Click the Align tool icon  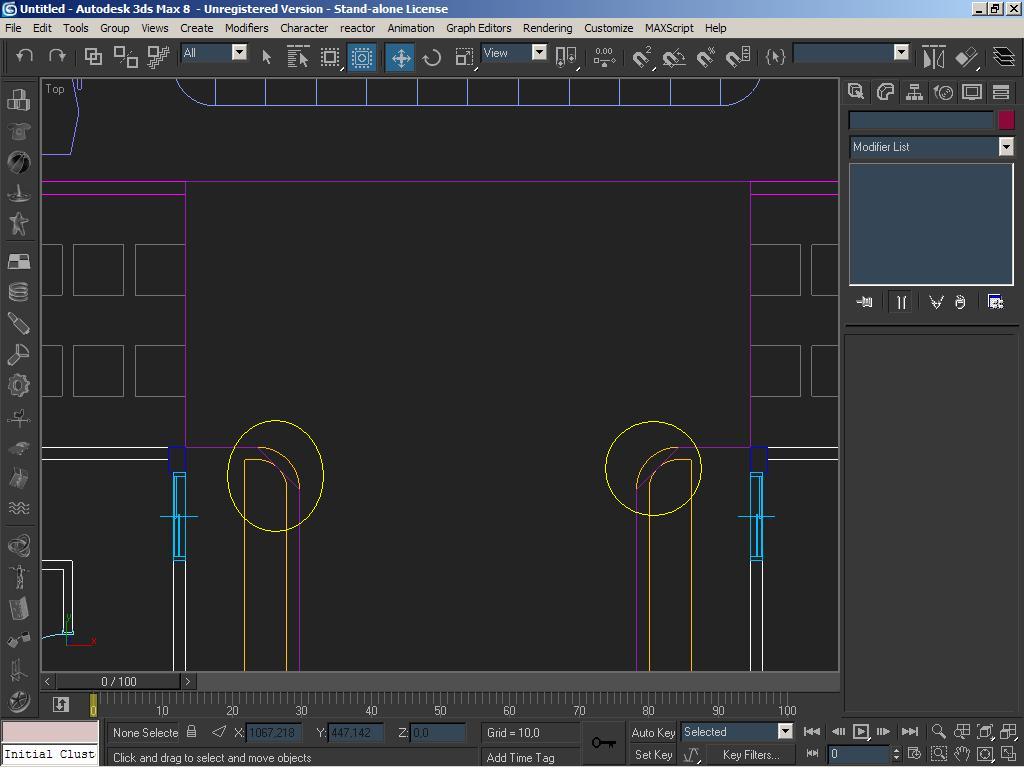point(967,57)
